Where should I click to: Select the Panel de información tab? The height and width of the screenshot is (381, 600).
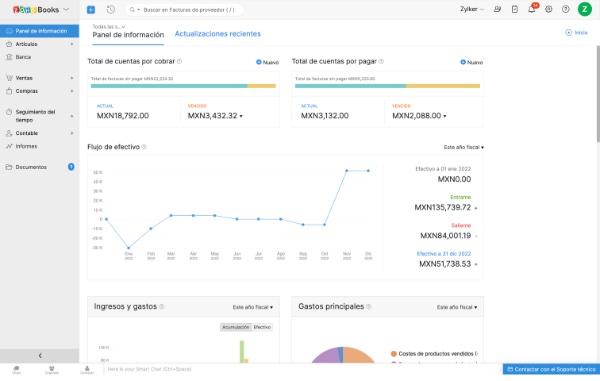[x=128, y=35]
